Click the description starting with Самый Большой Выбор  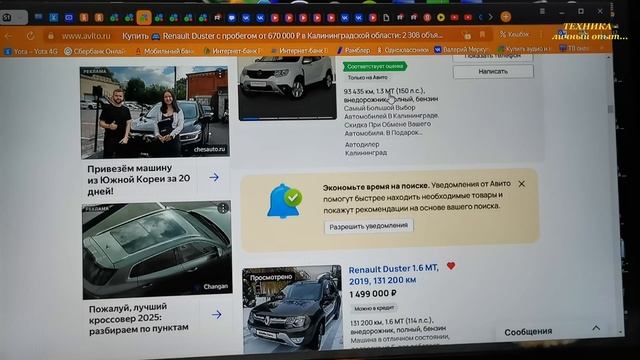[x=391, y=120]
